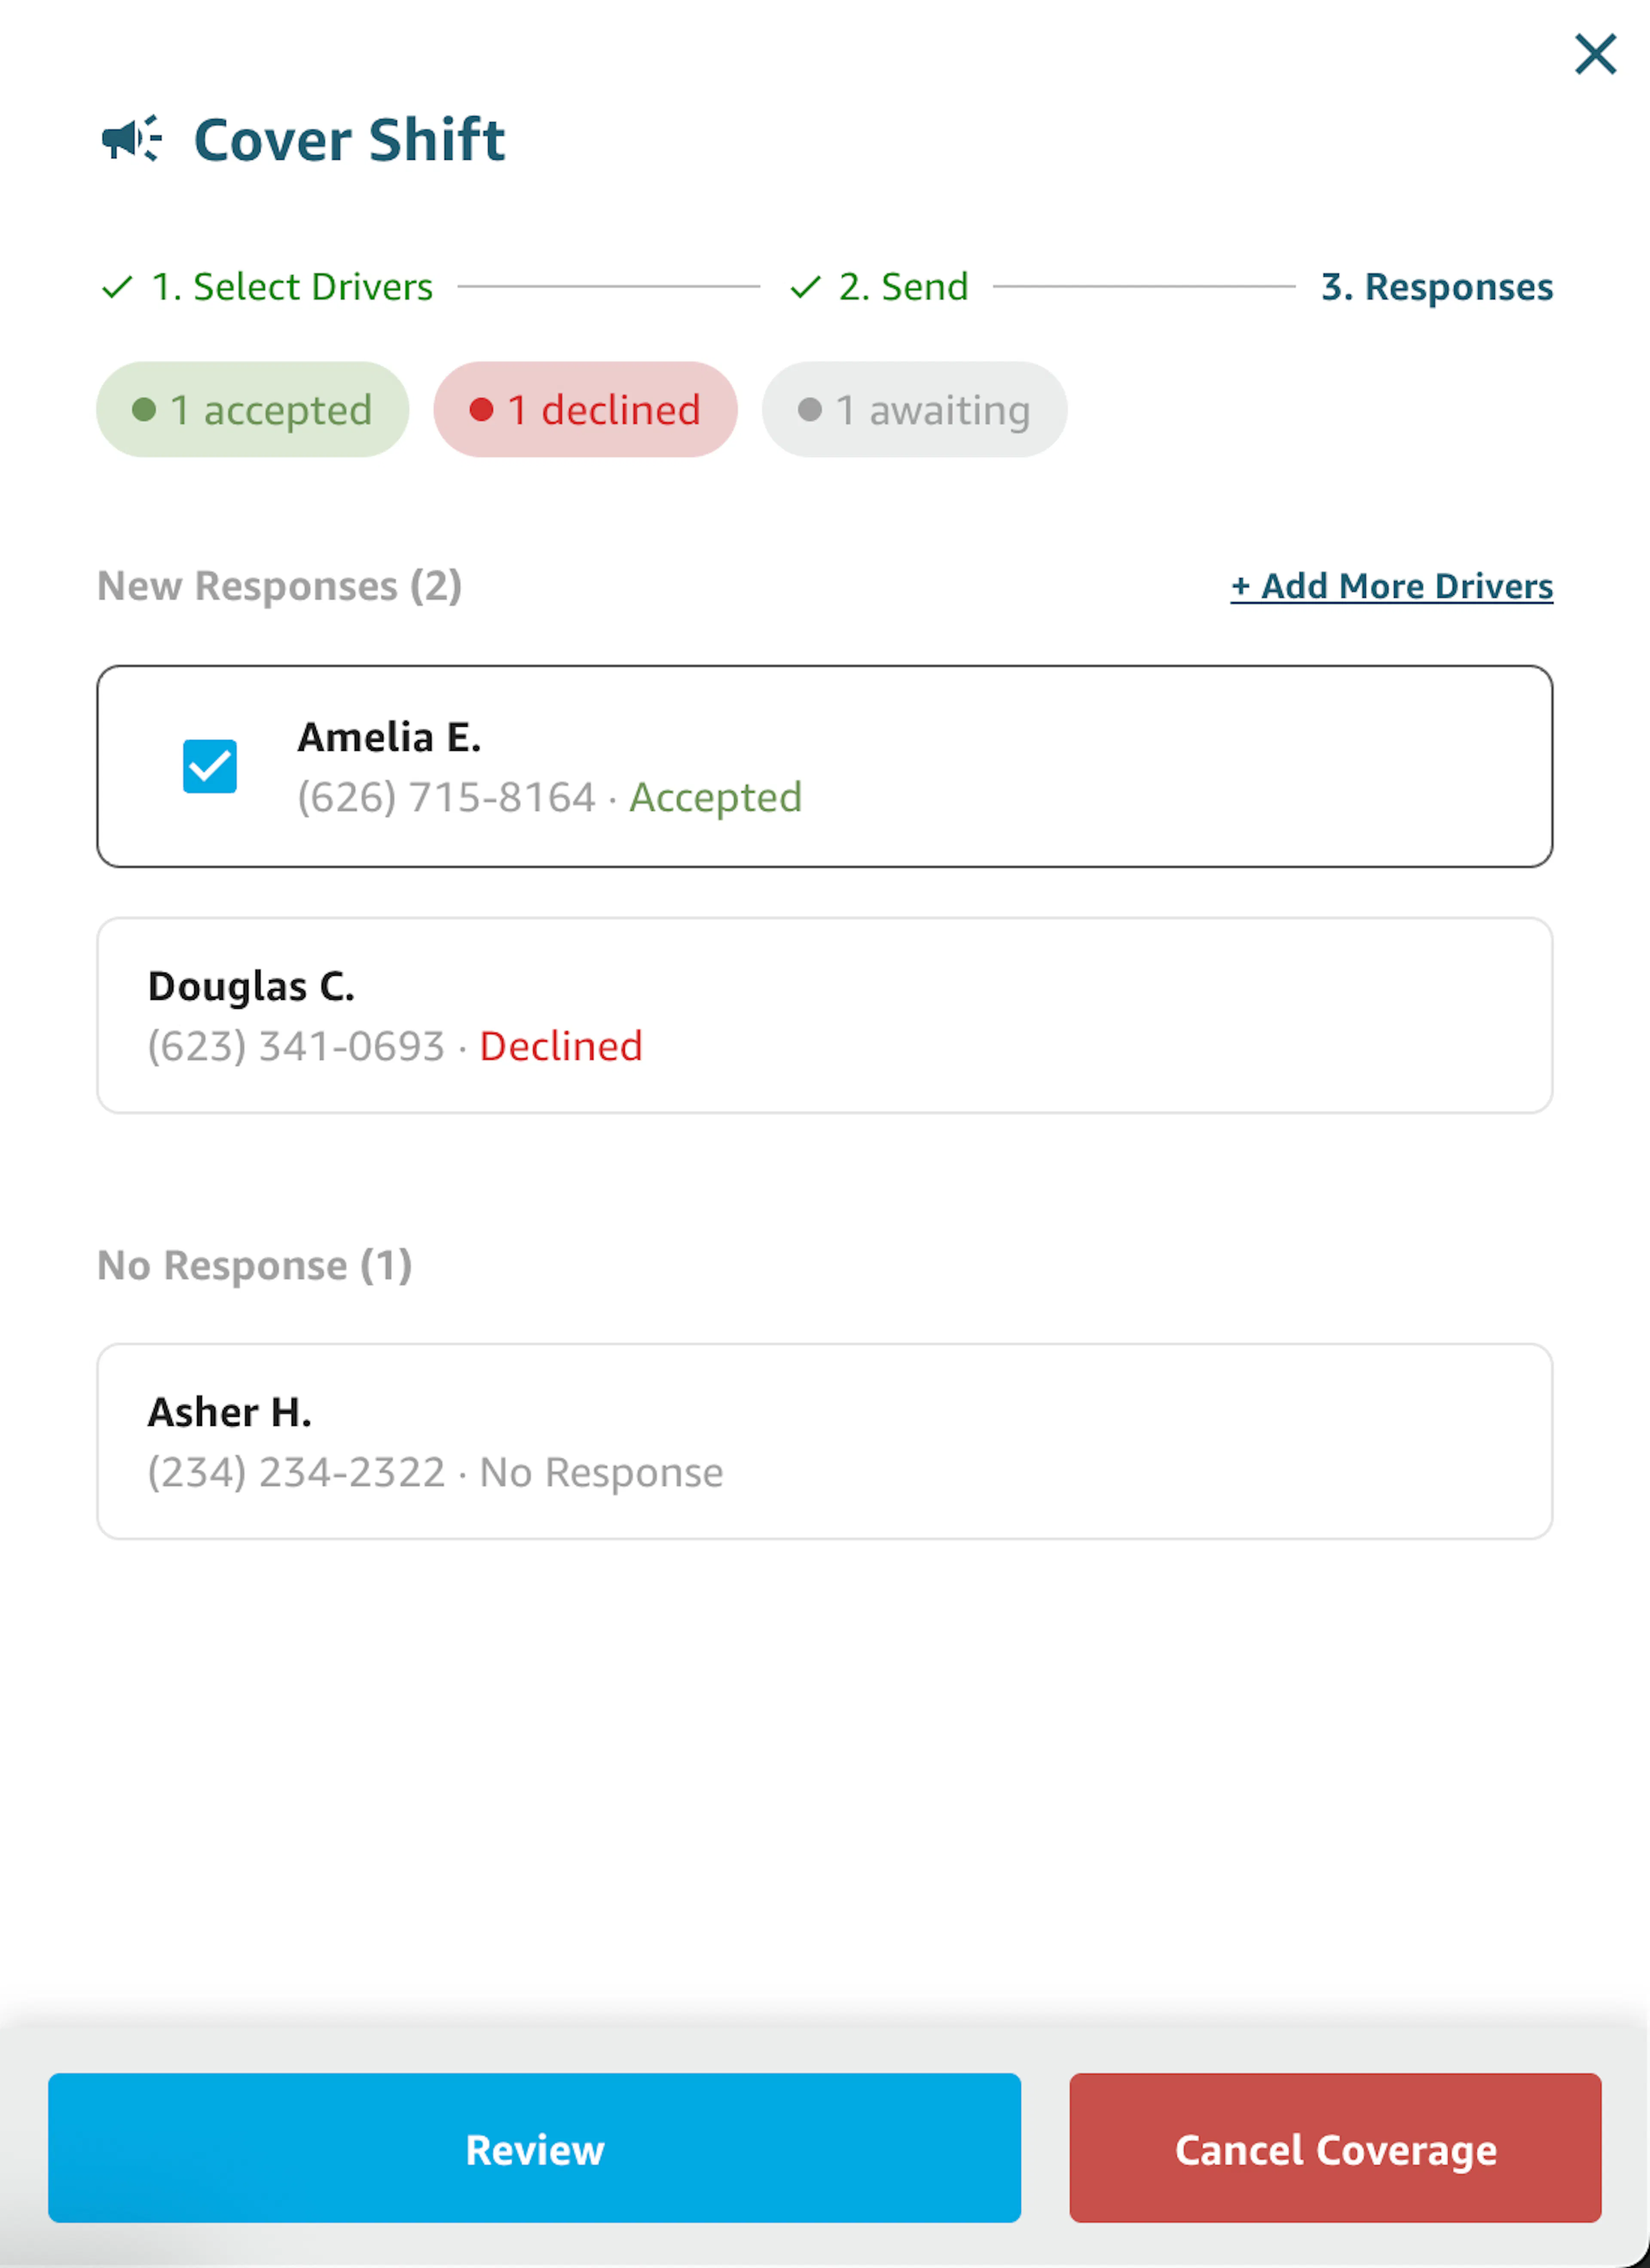This screenshot has height=2268, width=1650.
Task: Click the red Cancel Coverage button
Action: coord(1335,2148)
